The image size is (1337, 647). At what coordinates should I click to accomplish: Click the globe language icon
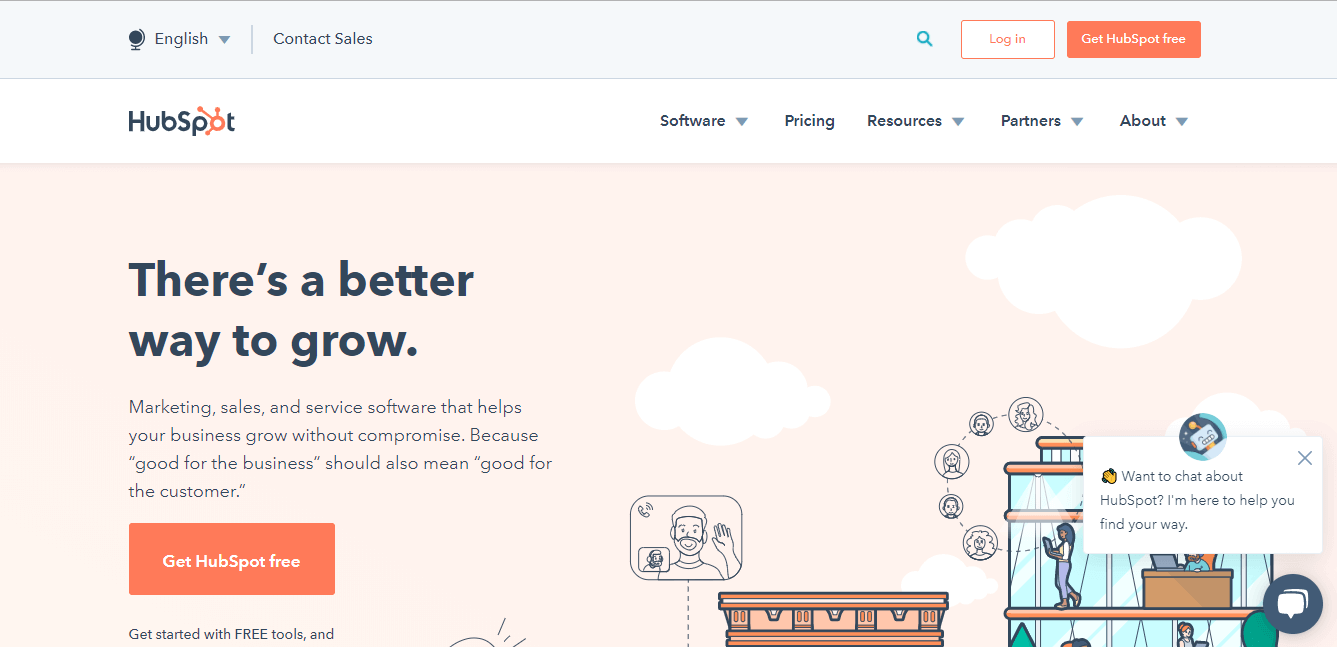pos(137,40)
